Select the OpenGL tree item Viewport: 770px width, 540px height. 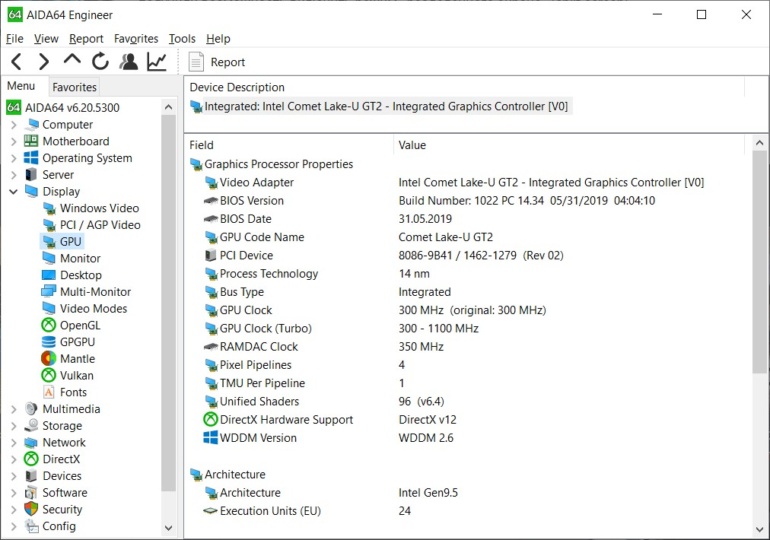pyautogui.click(x=79, y=325)
